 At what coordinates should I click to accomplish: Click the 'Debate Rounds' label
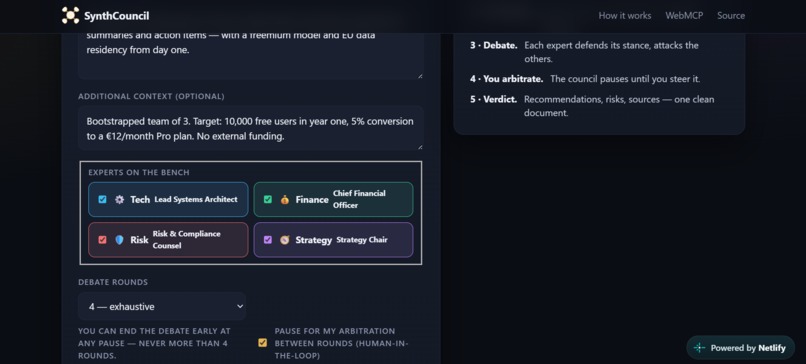point(113,282)
